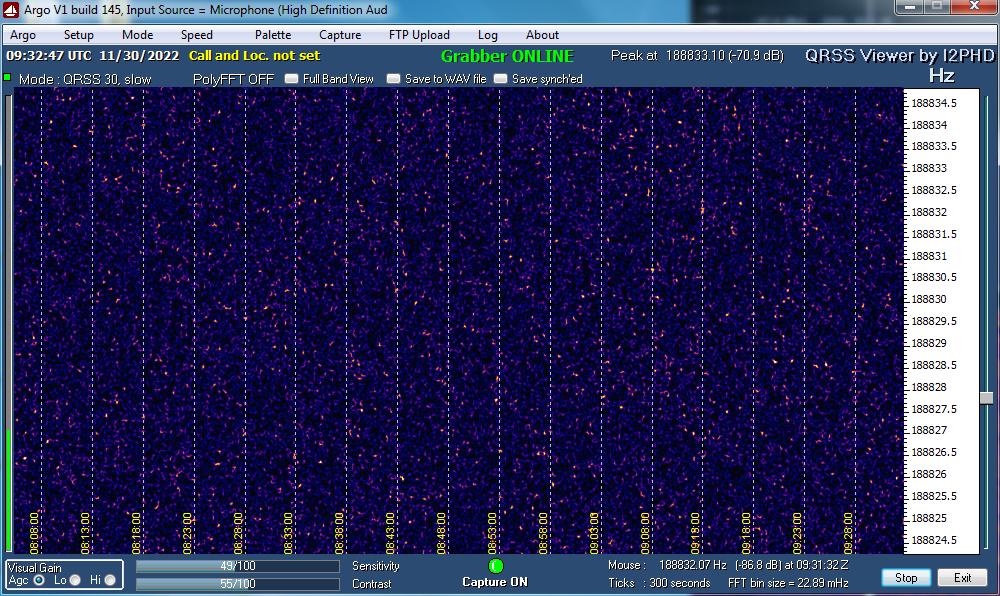1000x596 pixels.
Task: Click the 09:08:00 time marker
Action: pos(645,533)
